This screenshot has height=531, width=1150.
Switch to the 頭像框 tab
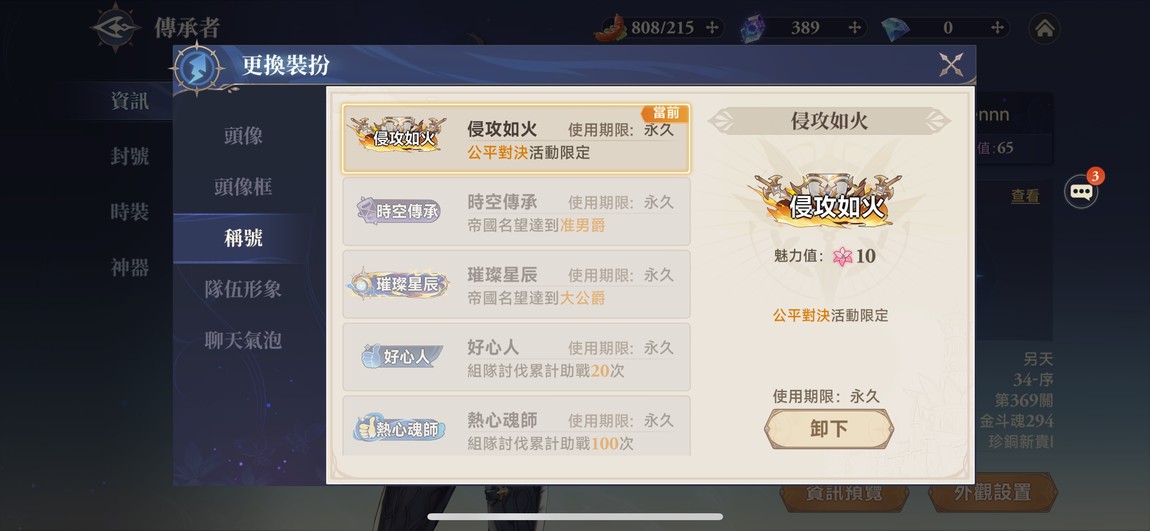pos(243,187)
